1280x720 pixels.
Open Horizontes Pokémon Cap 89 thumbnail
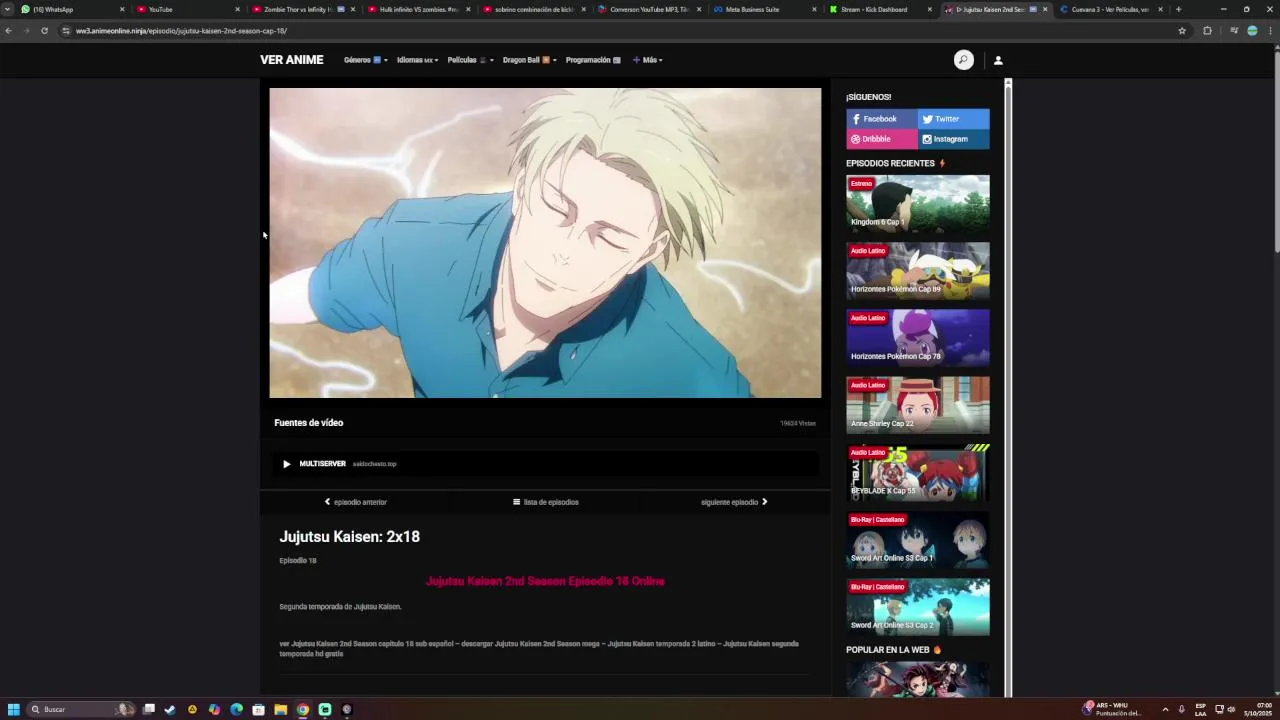coord(918,270)
